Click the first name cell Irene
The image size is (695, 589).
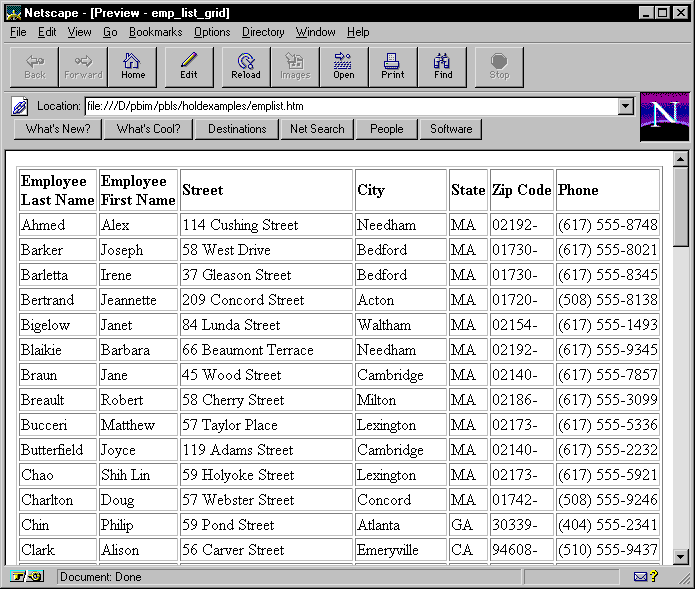(138, 275)
